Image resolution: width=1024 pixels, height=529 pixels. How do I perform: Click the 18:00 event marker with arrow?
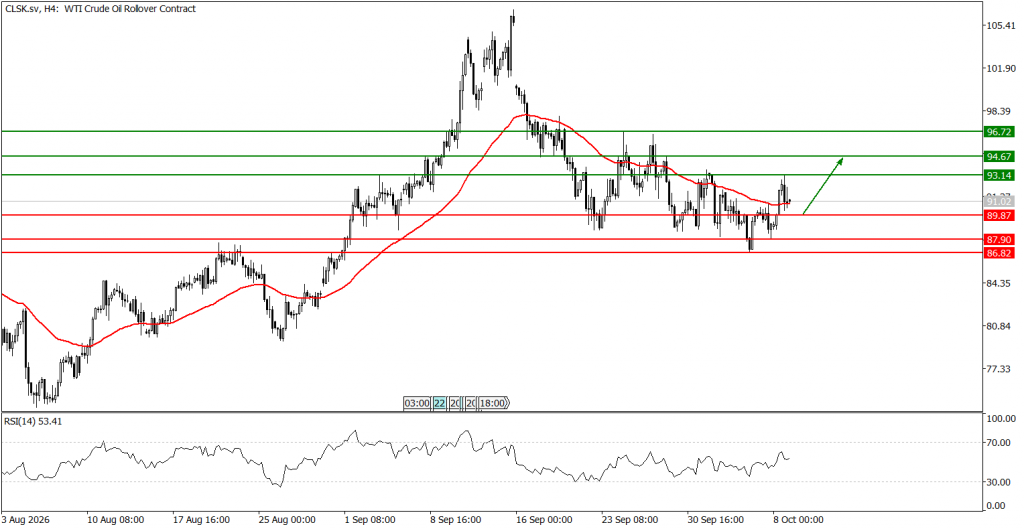tap(493, 403)
